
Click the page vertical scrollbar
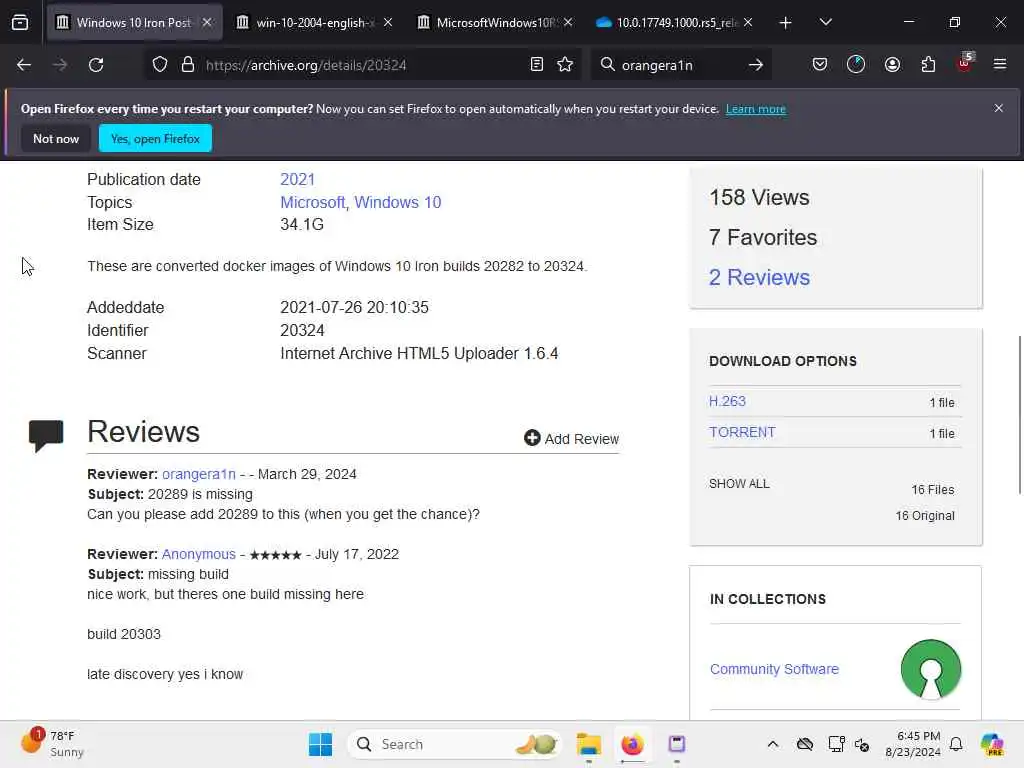(x=1019, y=415)
